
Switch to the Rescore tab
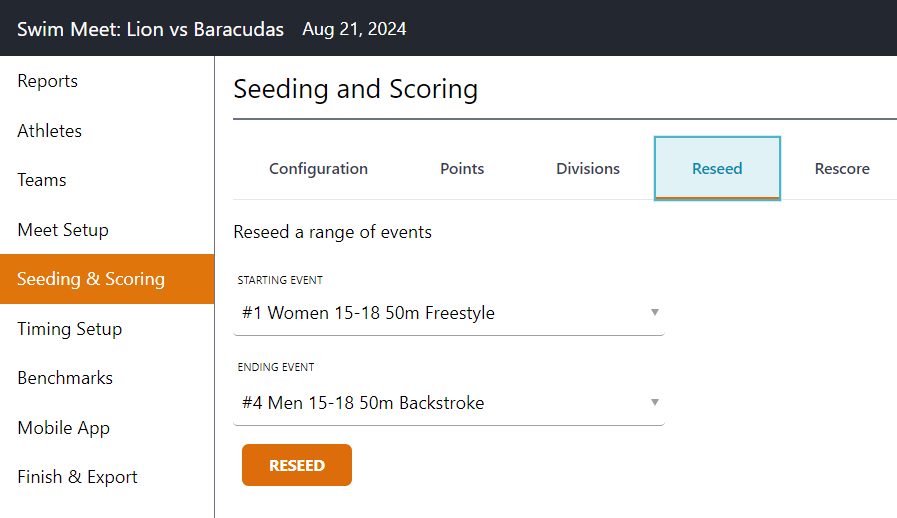[x=842, y=169]
